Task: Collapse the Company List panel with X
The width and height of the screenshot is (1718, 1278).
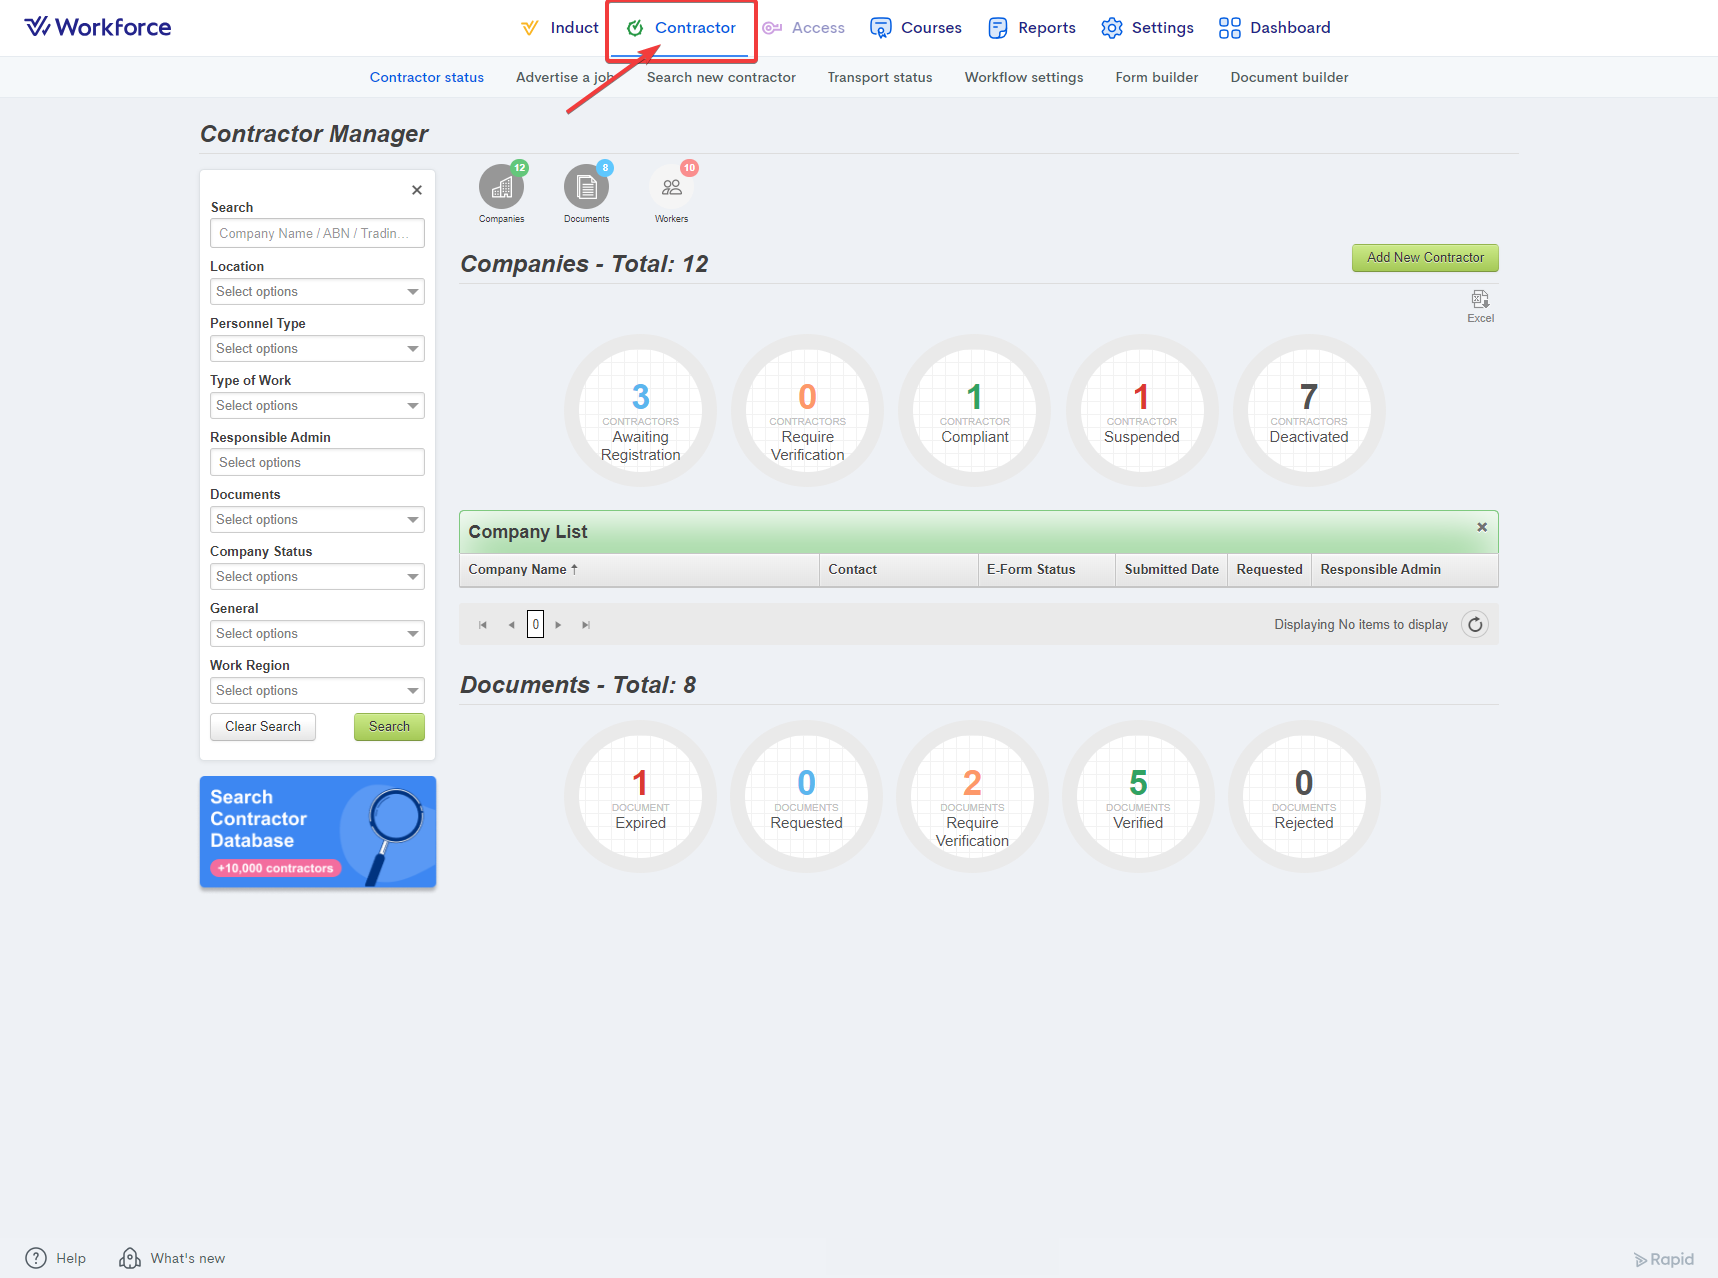Action: click(x=1482, y=527)
